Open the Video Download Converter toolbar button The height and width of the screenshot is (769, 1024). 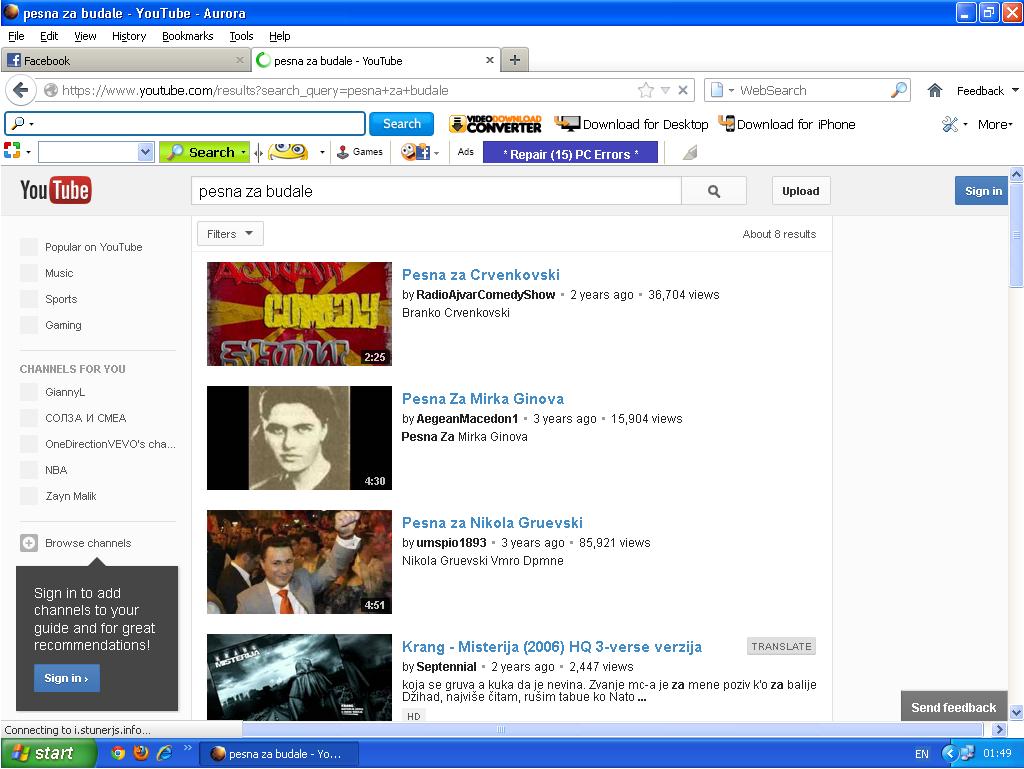(496, 124)
